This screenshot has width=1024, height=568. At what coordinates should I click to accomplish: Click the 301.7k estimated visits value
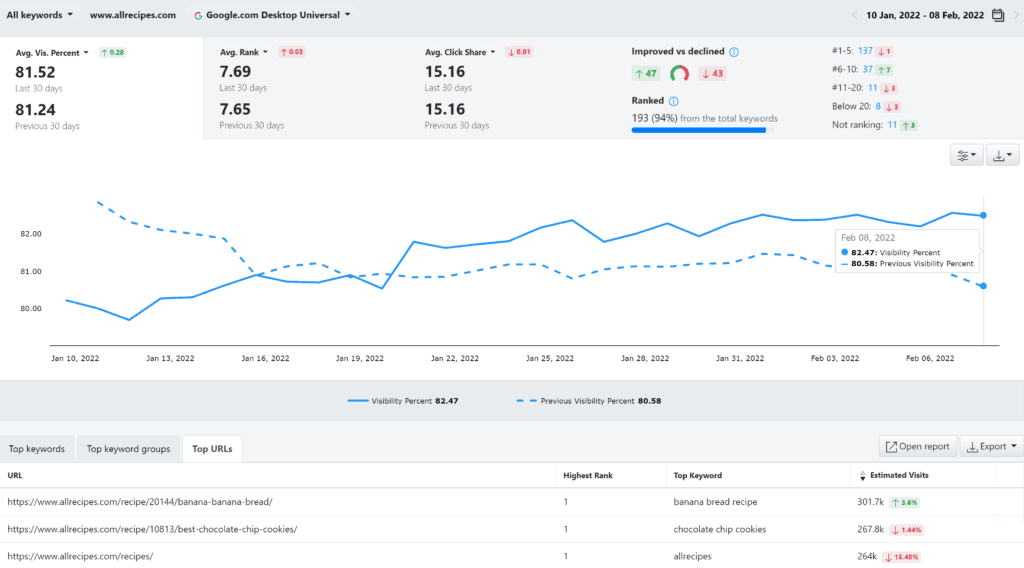coord(871,502)
